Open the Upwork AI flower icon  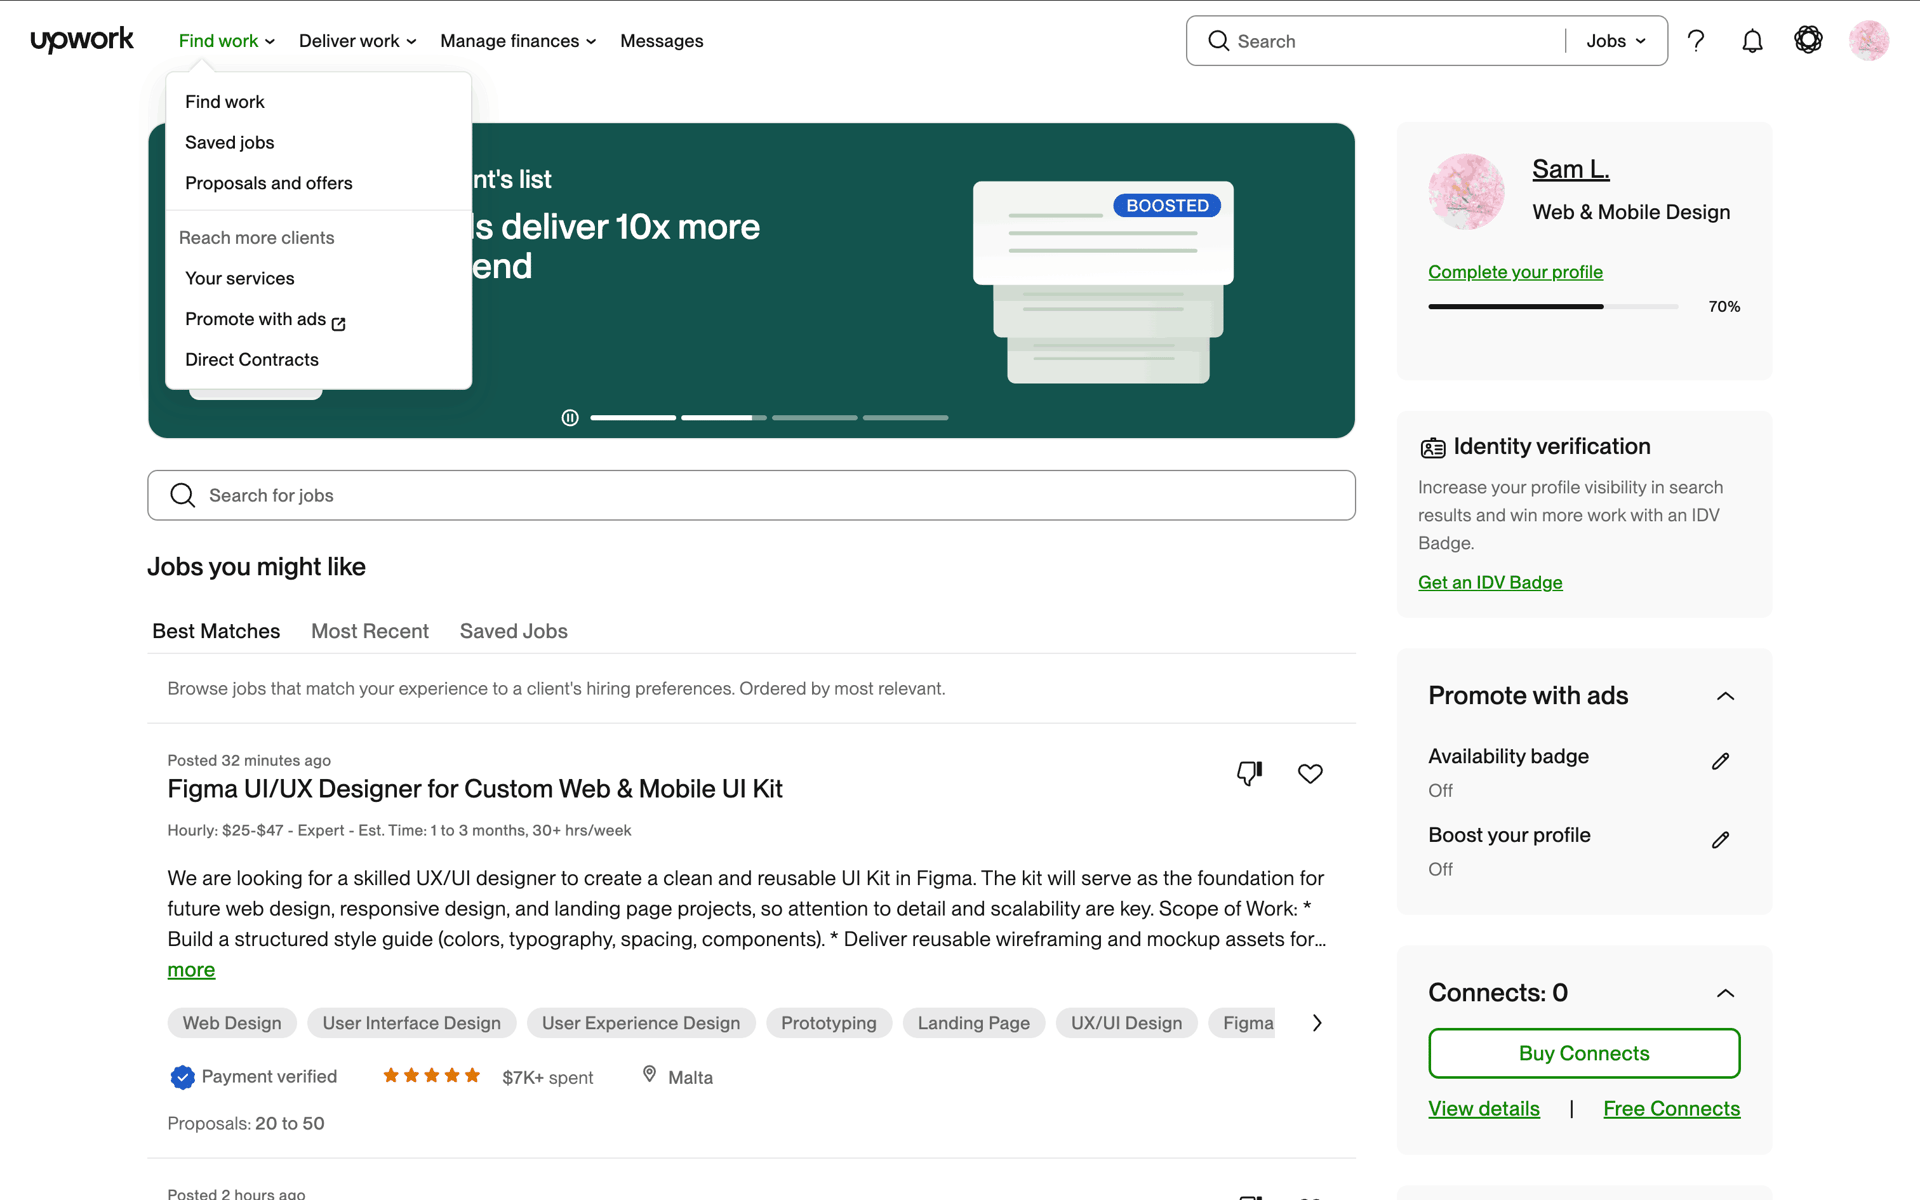point(1808,40)
